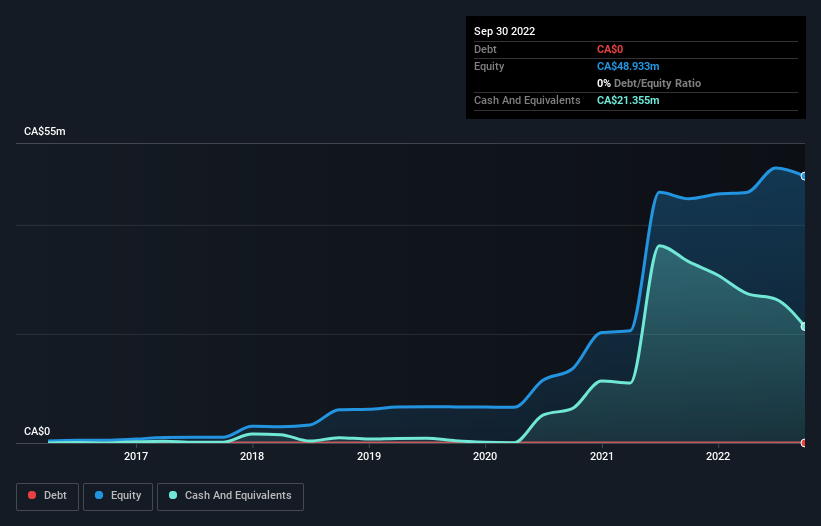Click the 2022 x-axis label
Image resolution: width=821 pixels, height=526 pixels.
pyautogui.click(x=718, y=456)
